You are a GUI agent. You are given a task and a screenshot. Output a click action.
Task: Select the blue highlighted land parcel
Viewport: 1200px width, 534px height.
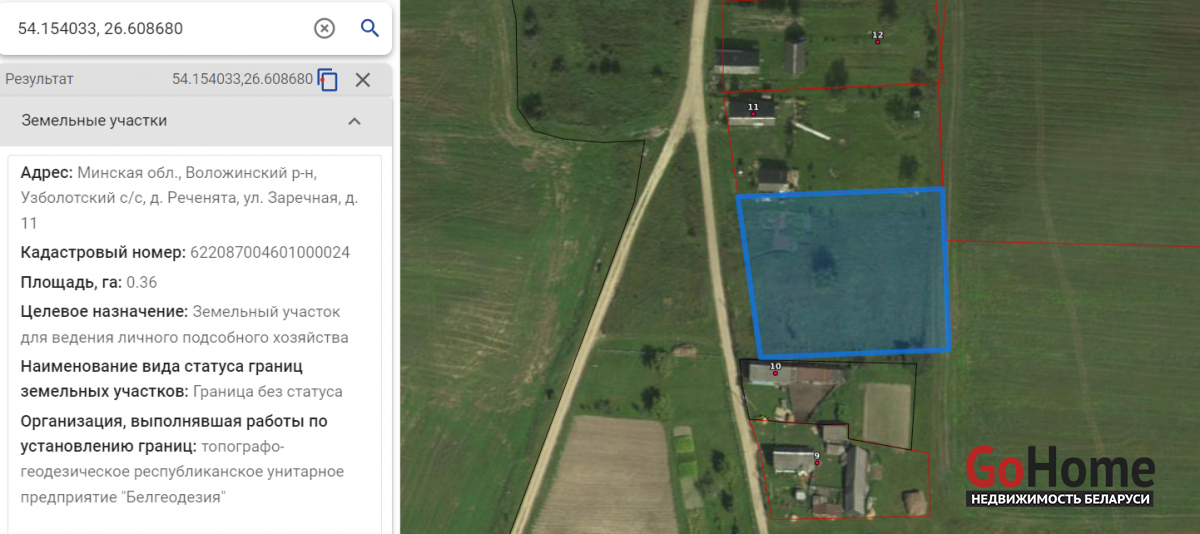[845, 272]
